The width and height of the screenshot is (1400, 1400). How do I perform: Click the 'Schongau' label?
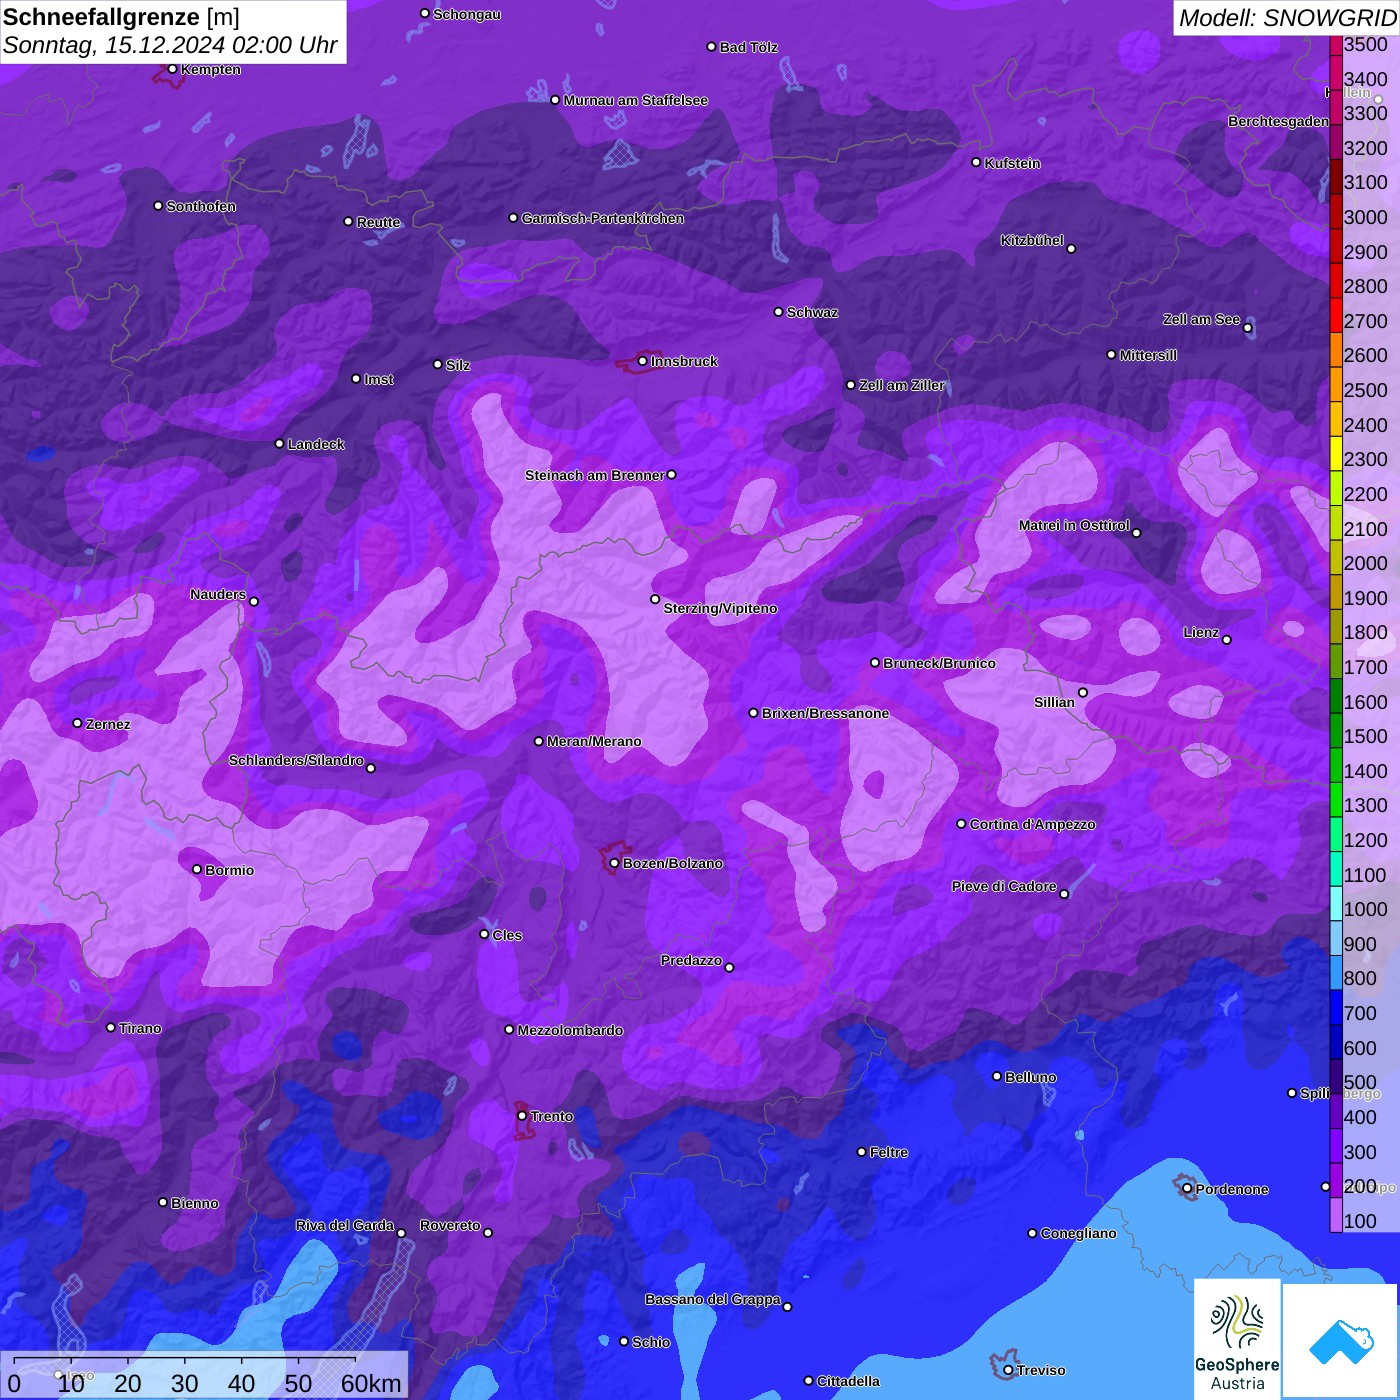pyautogui.click(x=467, y=14)
